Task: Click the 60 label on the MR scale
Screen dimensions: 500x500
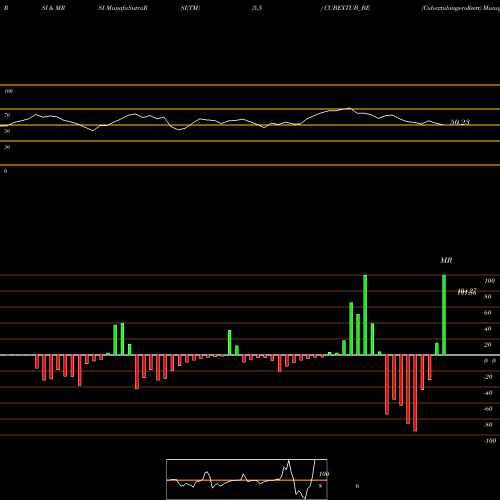Action: point(488,313)
